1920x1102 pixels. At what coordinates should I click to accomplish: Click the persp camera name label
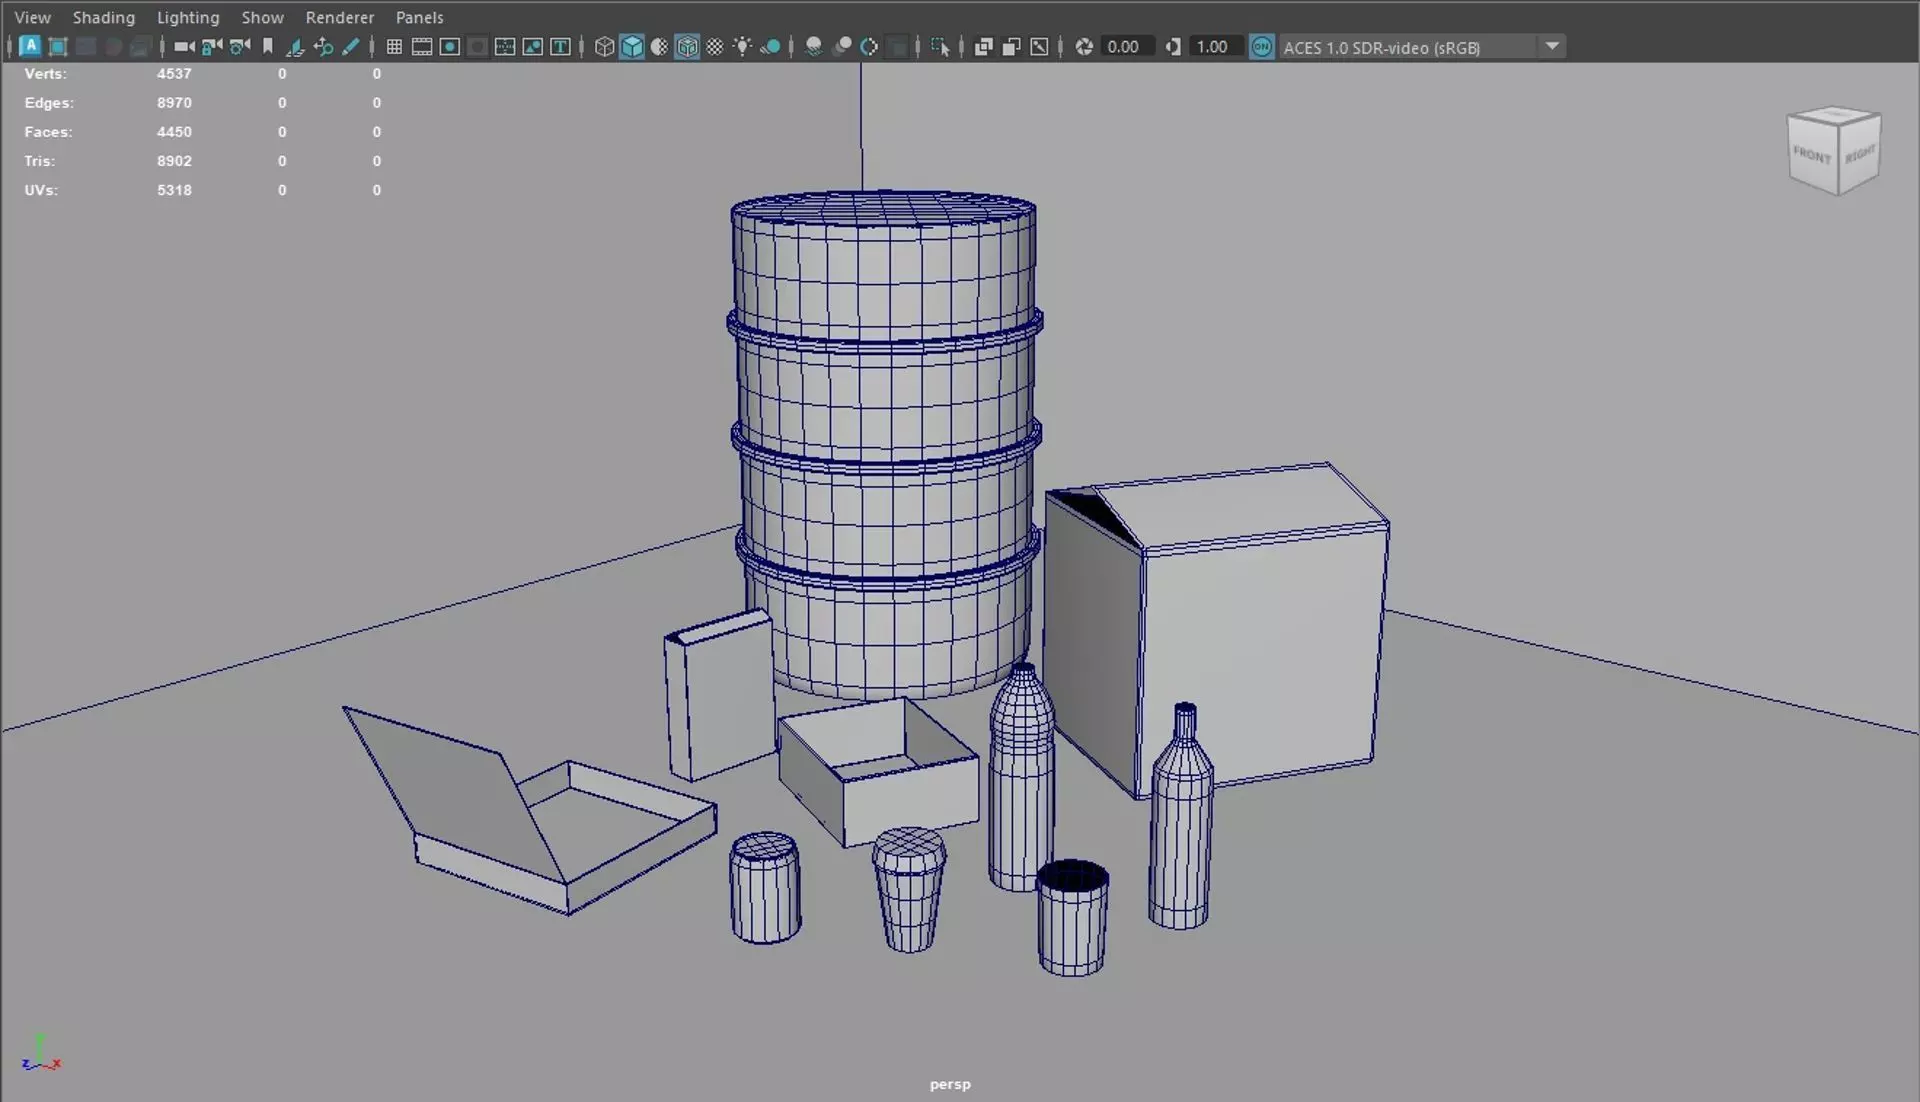coord(950,1084)
